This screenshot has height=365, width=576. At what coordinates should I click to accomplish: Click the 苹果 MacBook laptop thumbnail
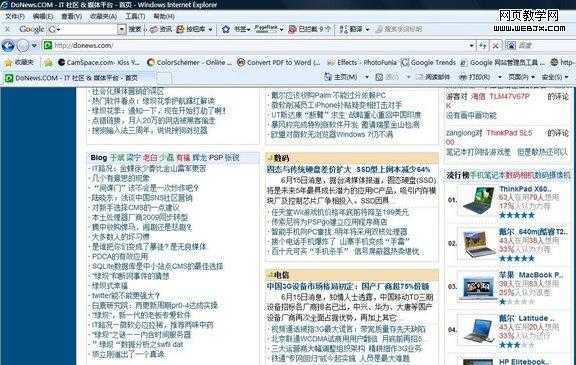pos(478,287)
